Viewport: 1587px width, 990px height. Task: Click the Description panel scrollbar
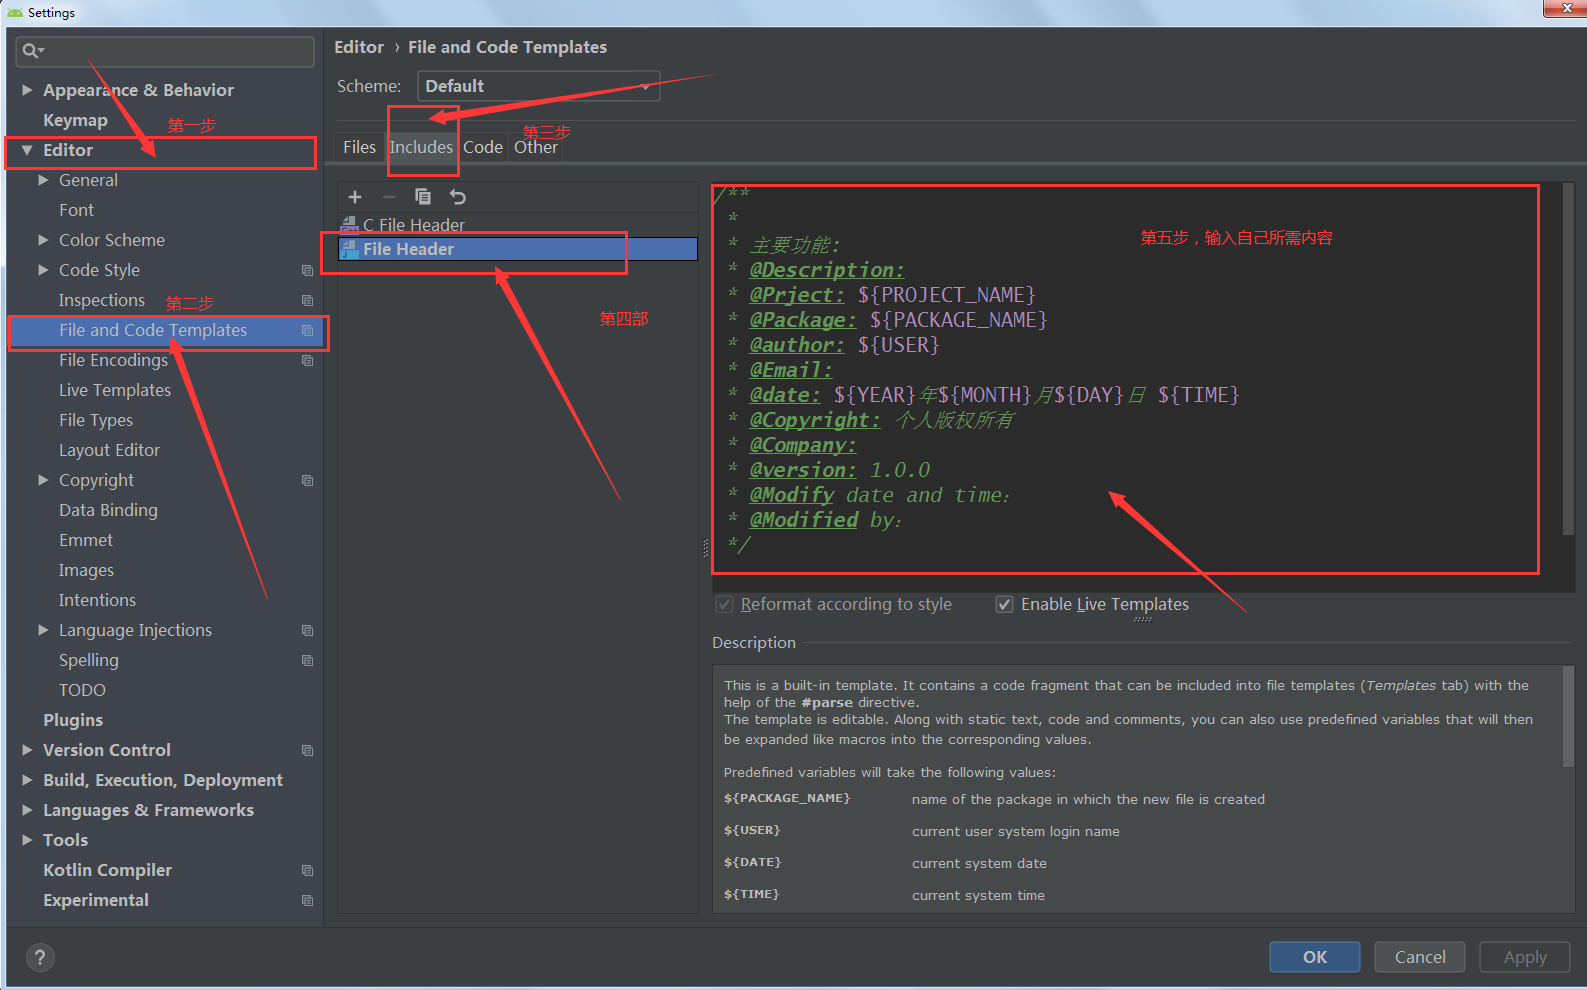(1568, 717)
